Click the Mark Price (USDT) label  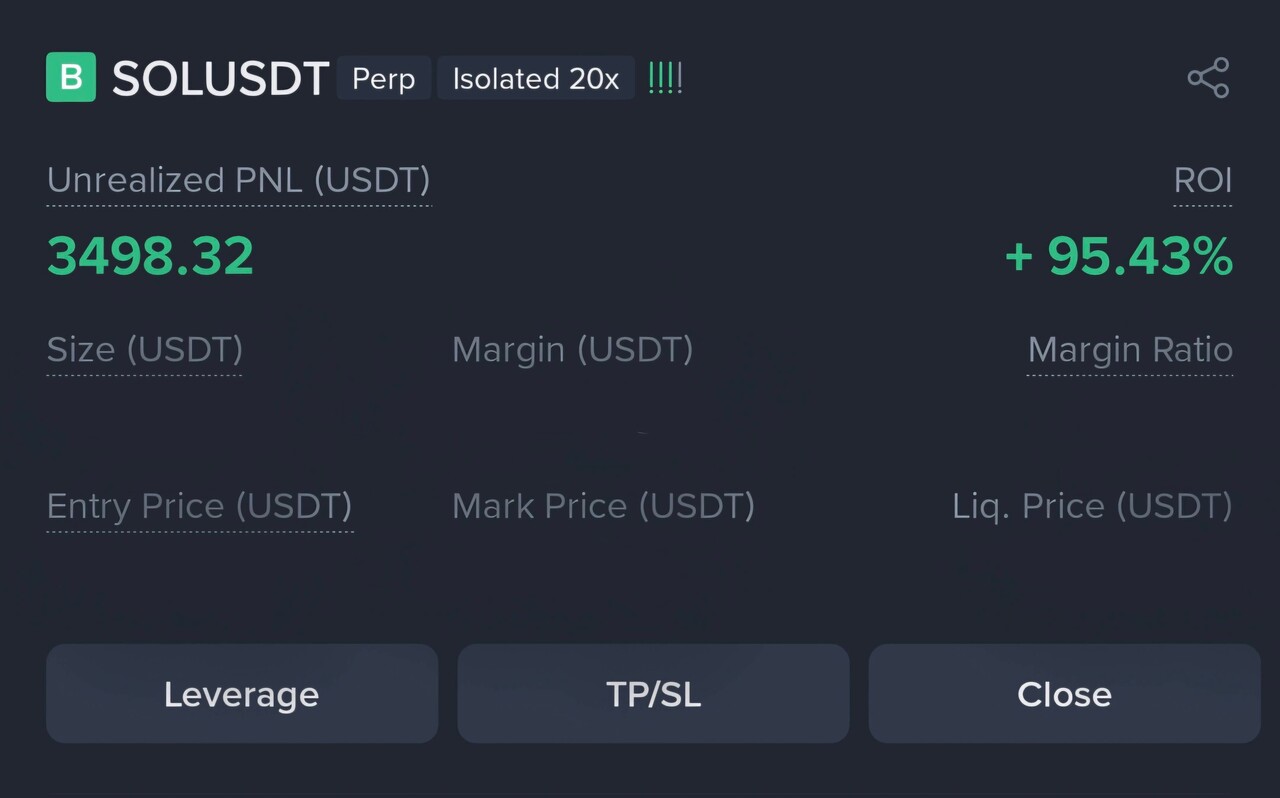(x=603, y=506)
